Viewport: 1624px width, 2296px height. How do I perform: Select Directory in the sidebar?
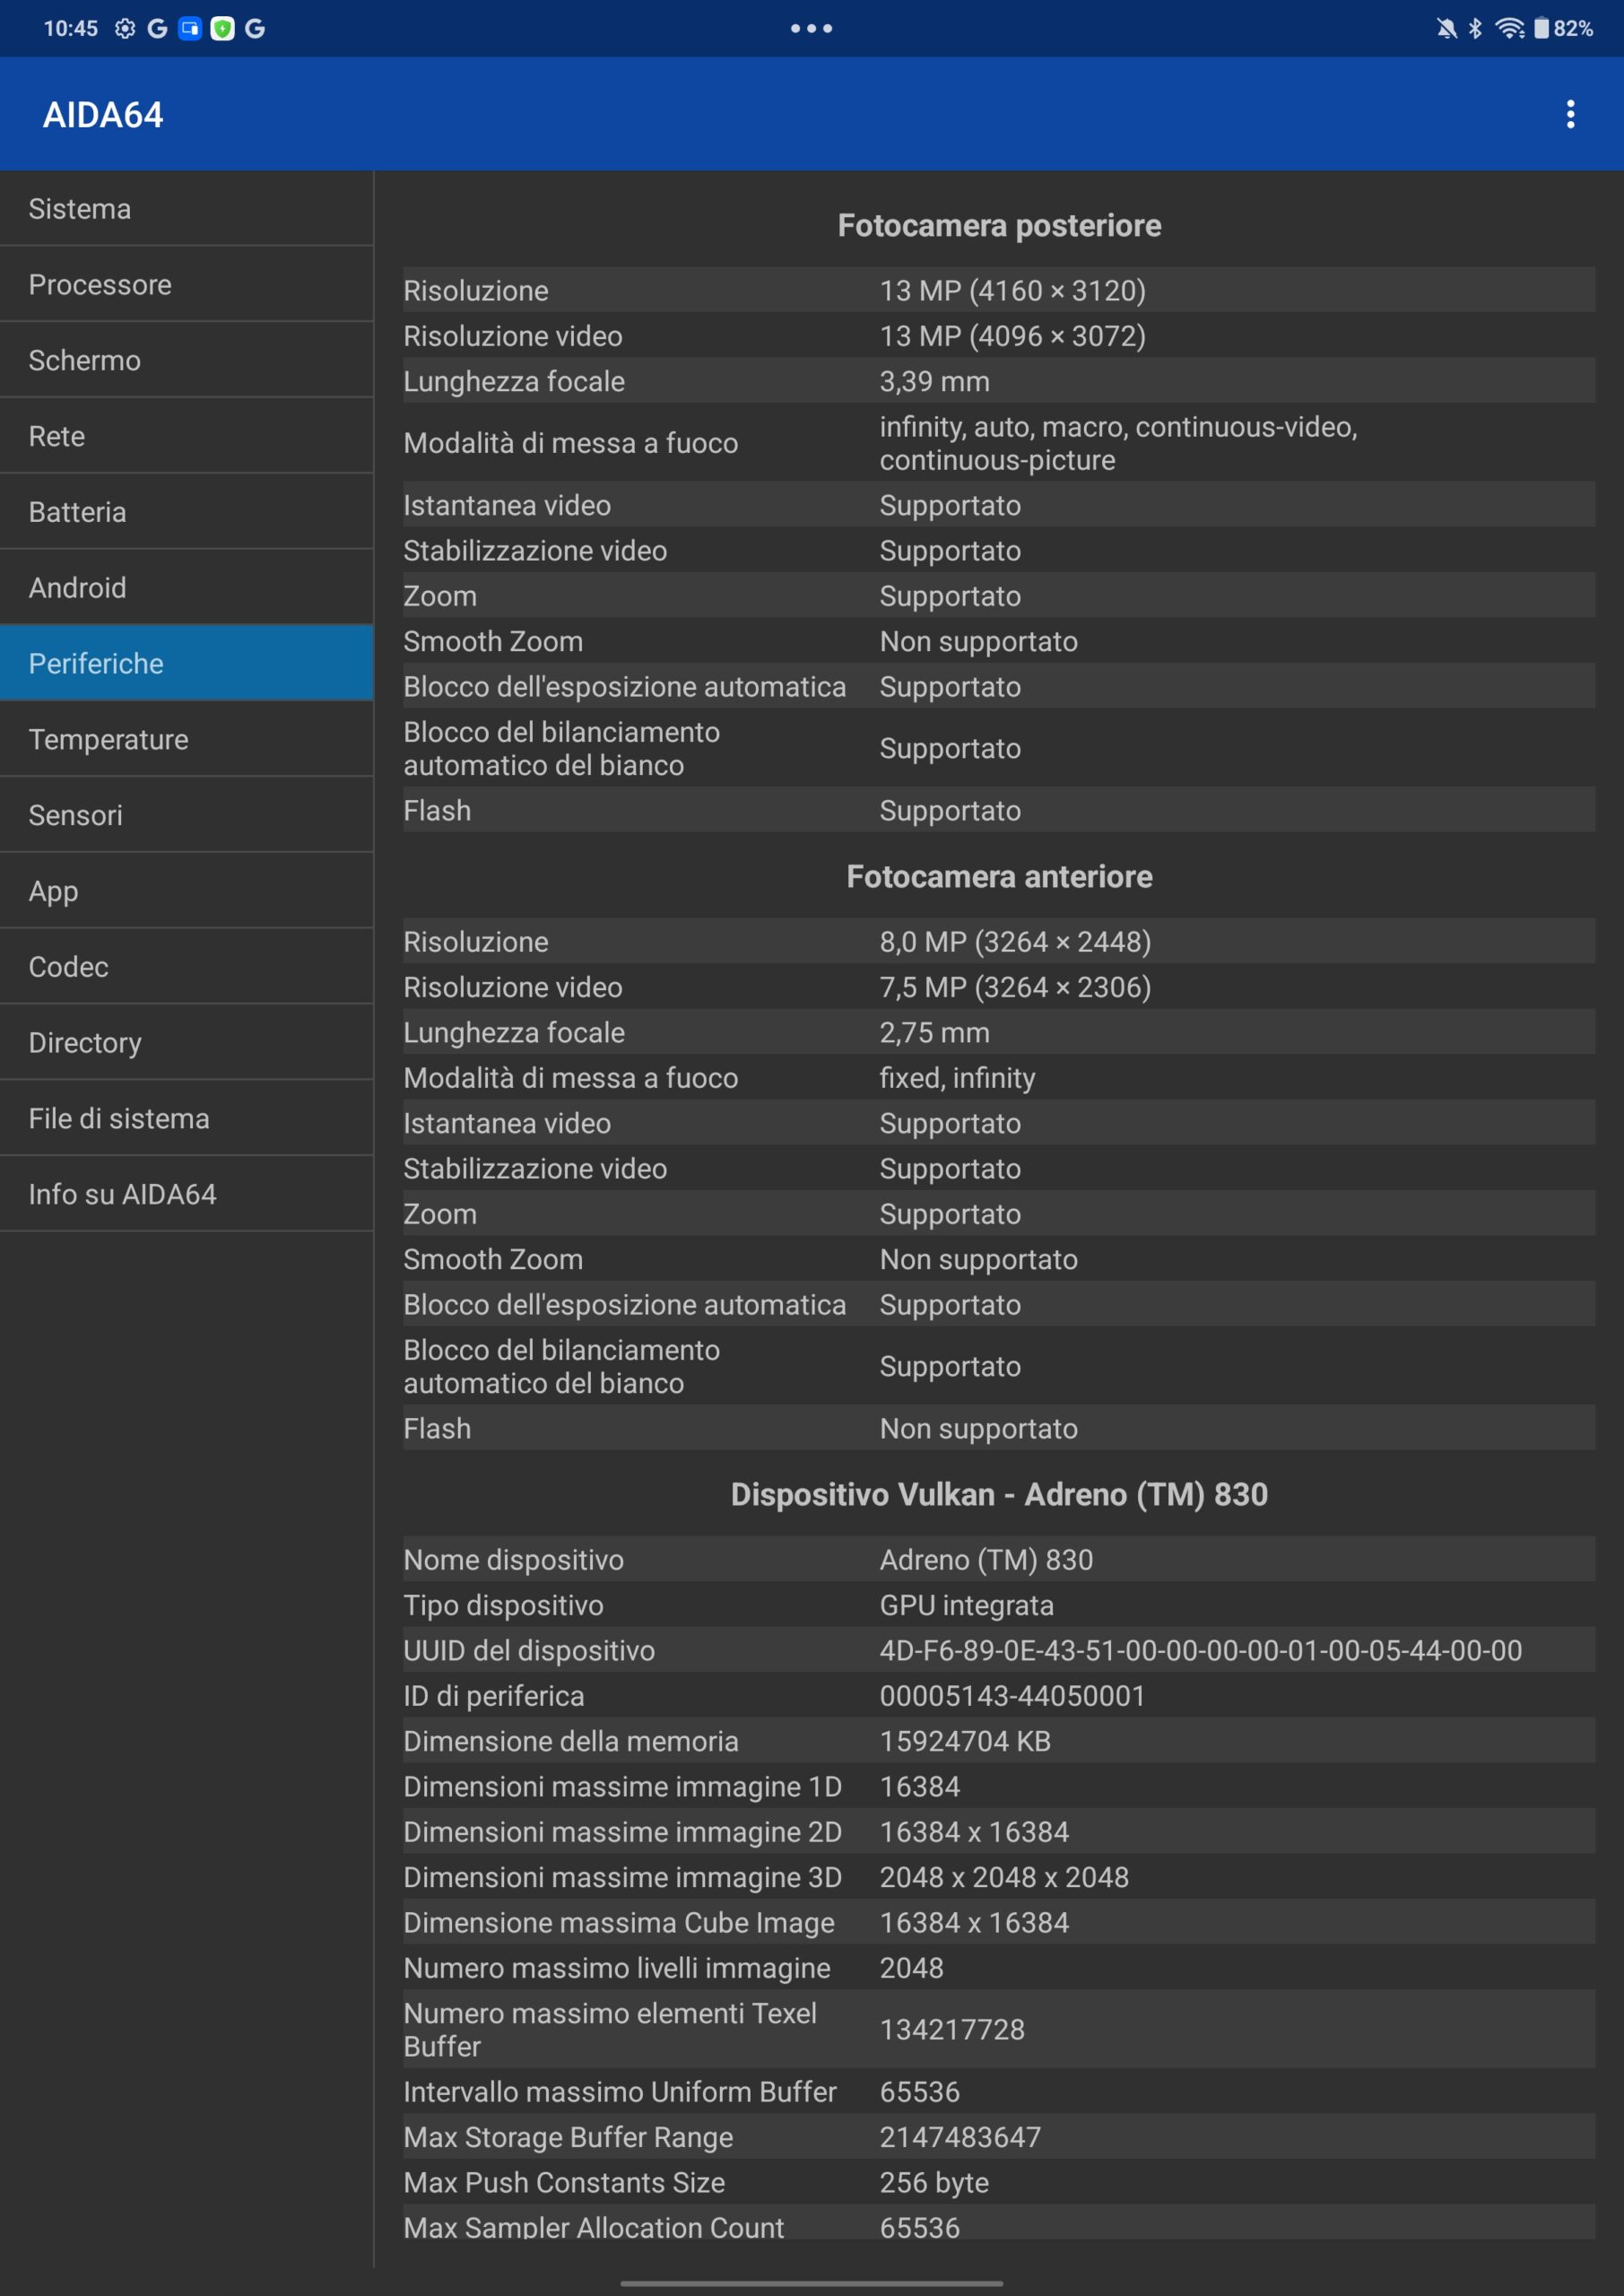tap(186, 1042)
